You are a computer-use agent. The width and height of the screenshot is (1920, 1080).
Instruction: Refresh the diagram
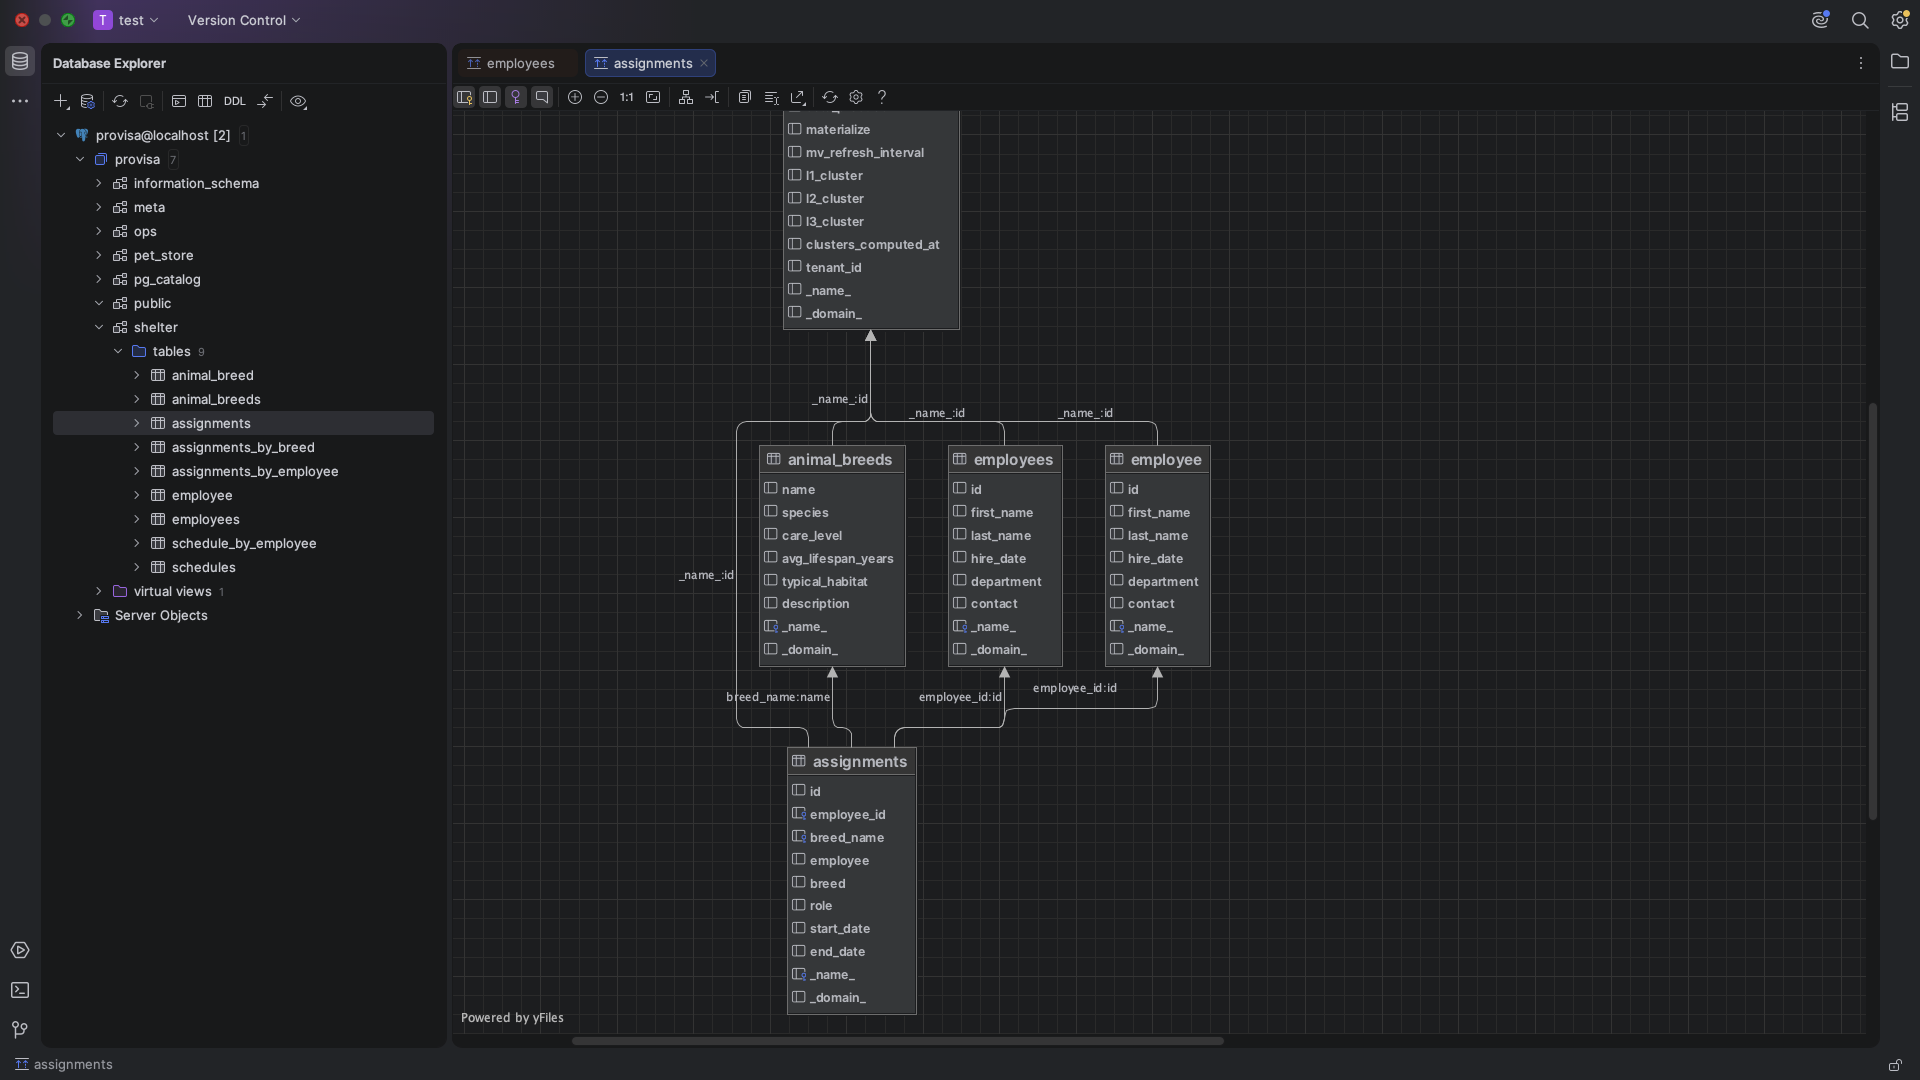830,97
